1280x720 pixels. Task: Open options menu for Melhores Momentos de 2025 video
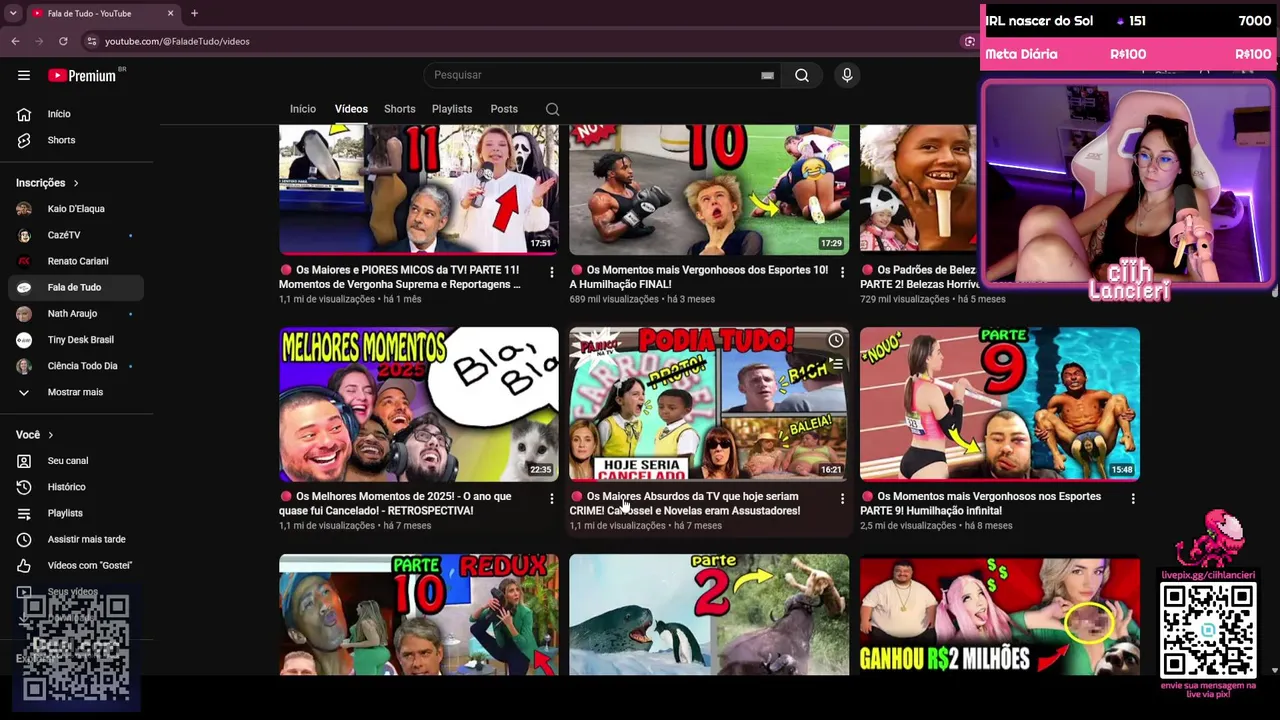coord(551,498)
